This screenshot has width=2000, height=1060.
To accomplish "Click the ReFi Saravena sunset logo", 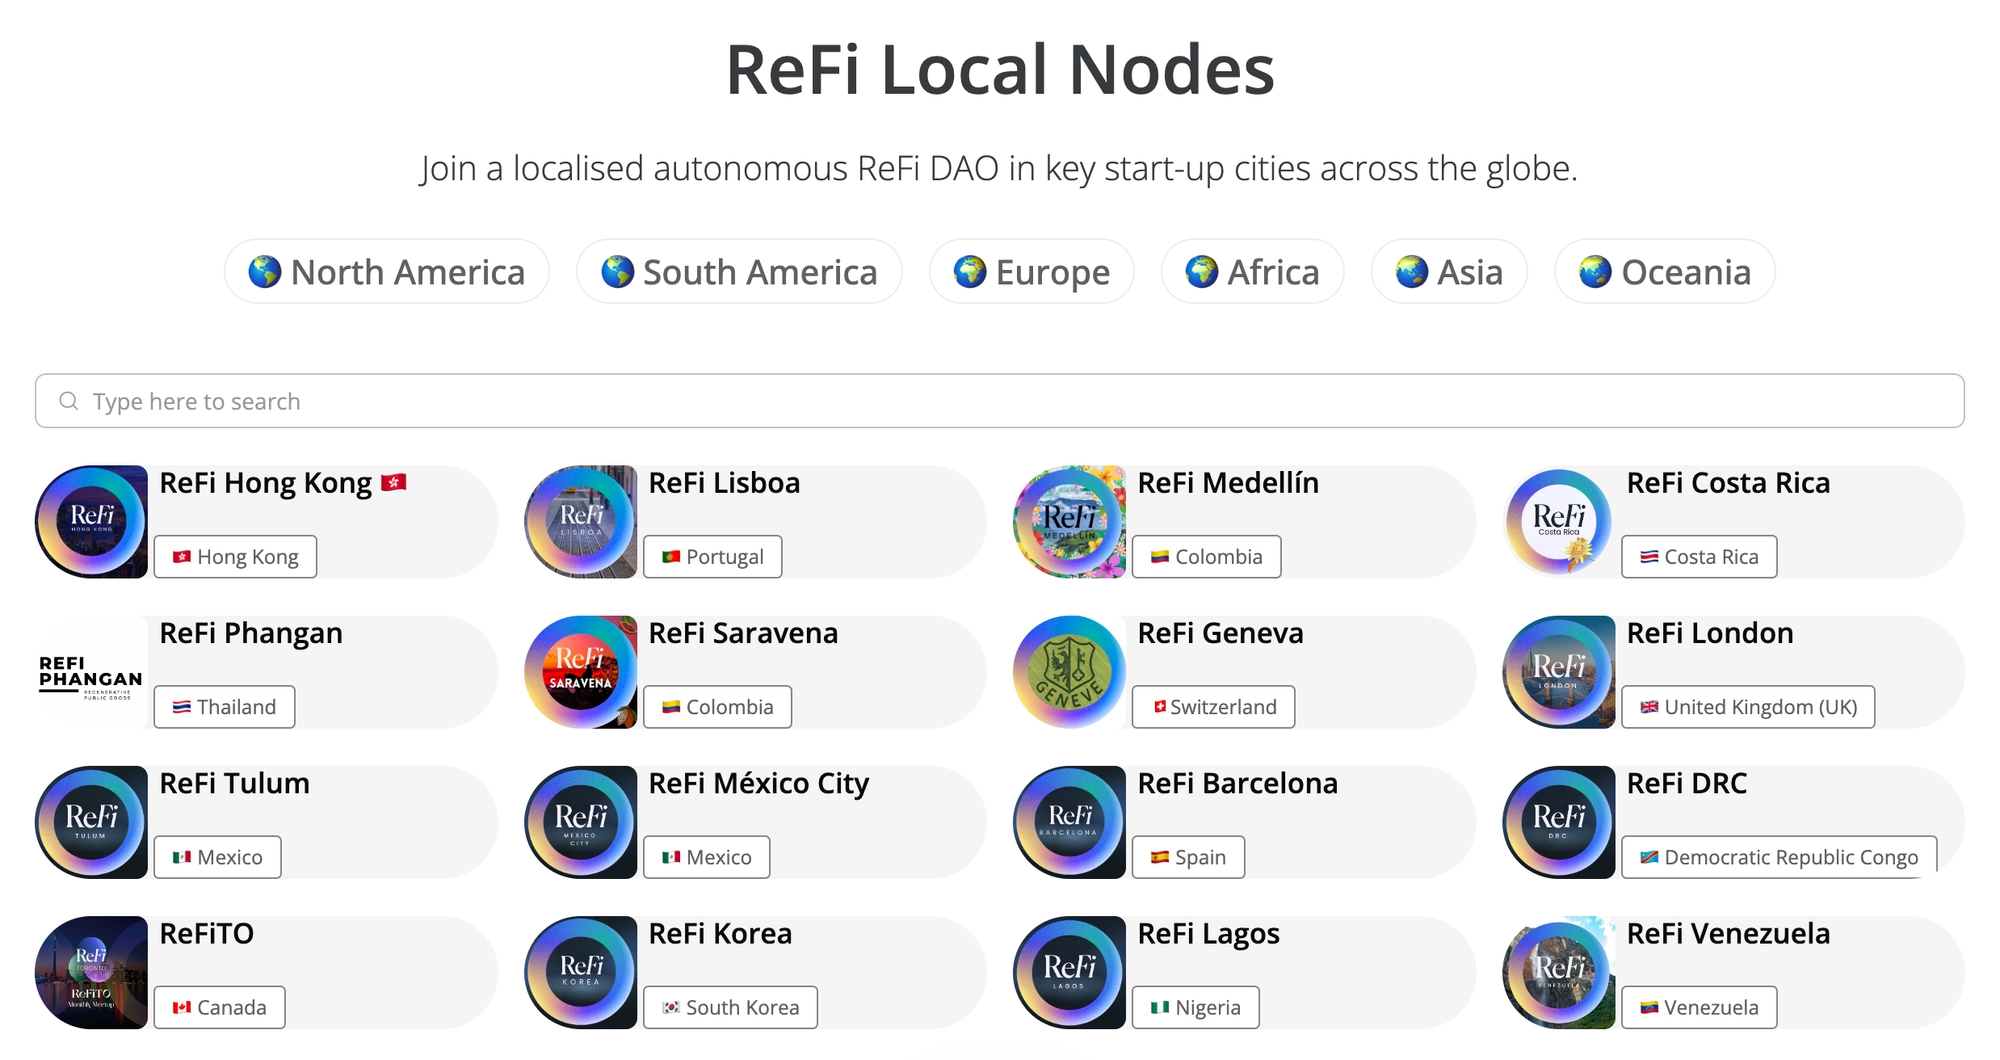I will pos(581,672).
